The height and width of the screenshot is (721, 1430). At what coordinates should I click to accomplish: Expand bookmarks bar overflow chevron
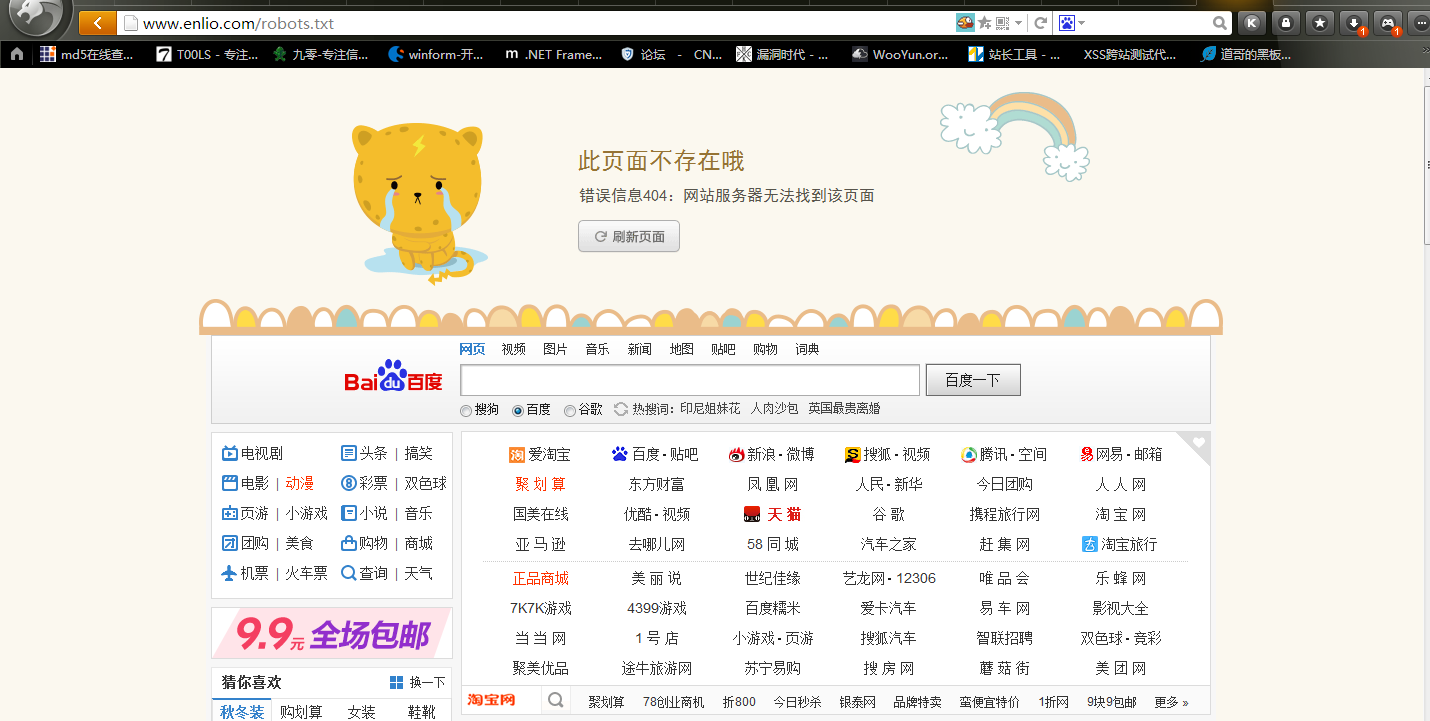pos(1424,50)
